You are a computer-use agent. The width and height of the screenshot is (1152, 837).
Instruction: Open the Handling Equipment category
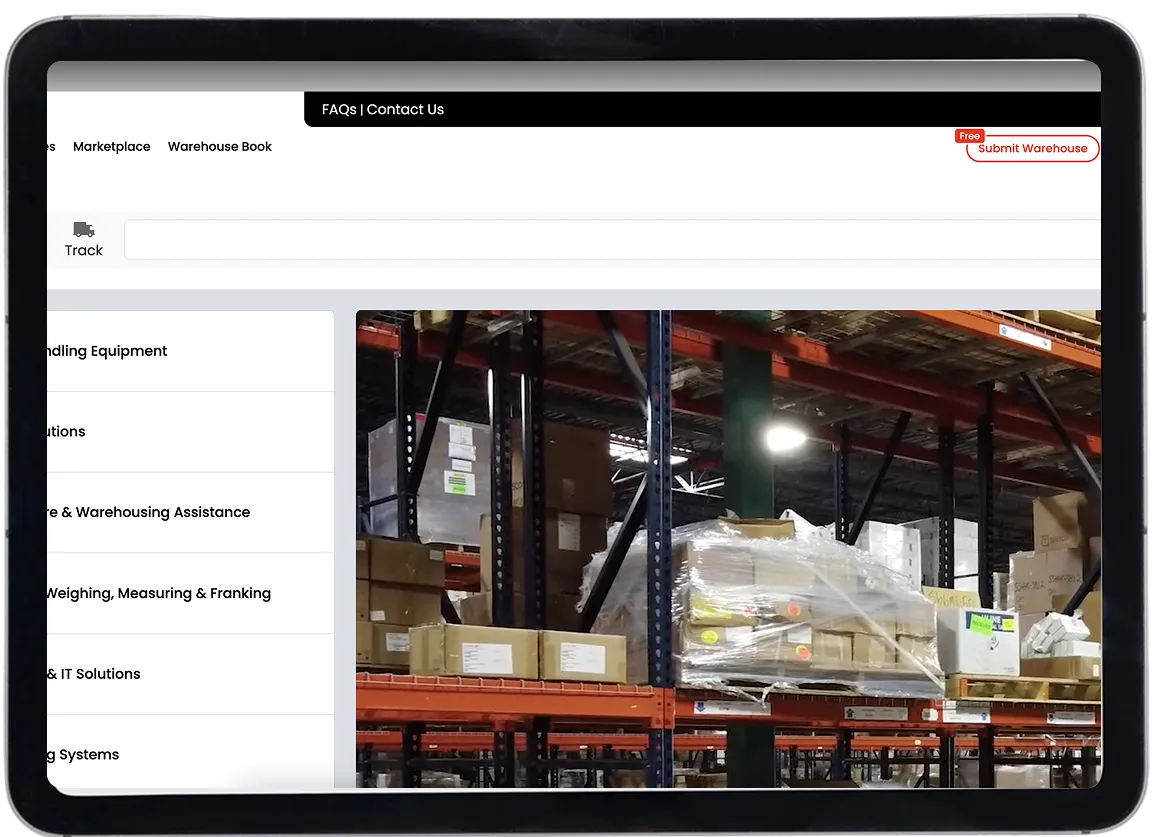[x=108, y=351]
